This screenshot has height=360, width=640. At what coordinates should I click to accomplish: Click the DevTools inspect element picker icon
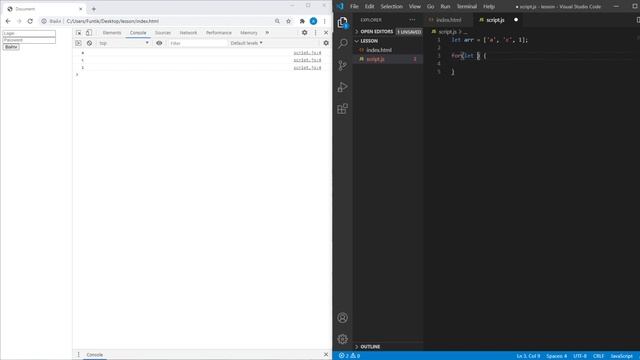pos(78,33)
